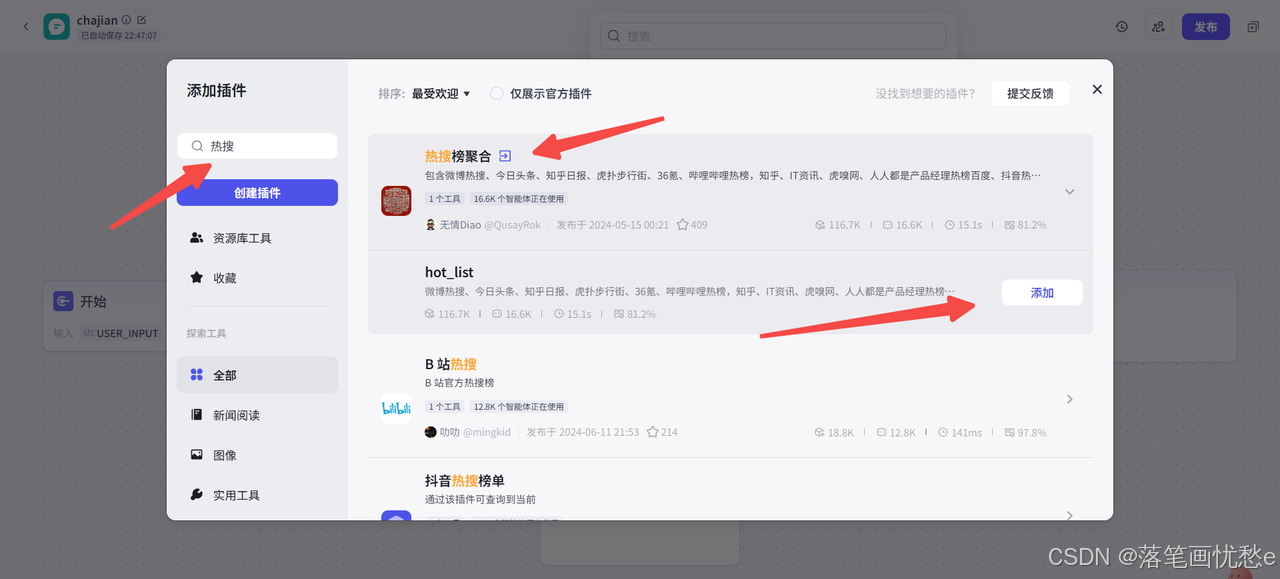Click the magnifier icon in plugin search box
Image resolution: width=1280 pixels, height=579 pixels.
[x=197, y=146]
